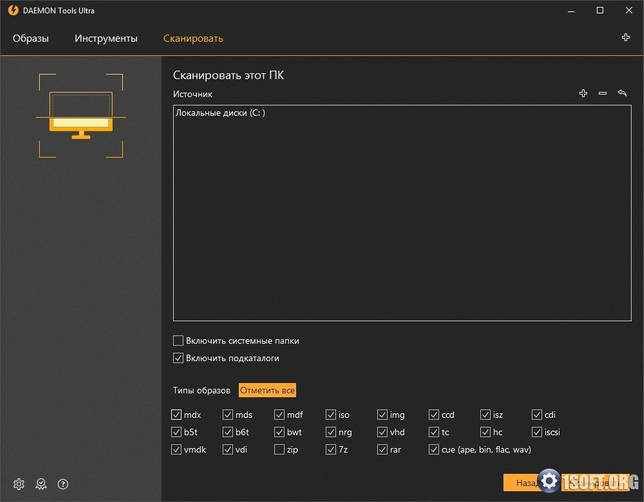Minimize the DAEMON Tools Ultra window
Viewport: 644px width, 502px height.
pos(571,11)
